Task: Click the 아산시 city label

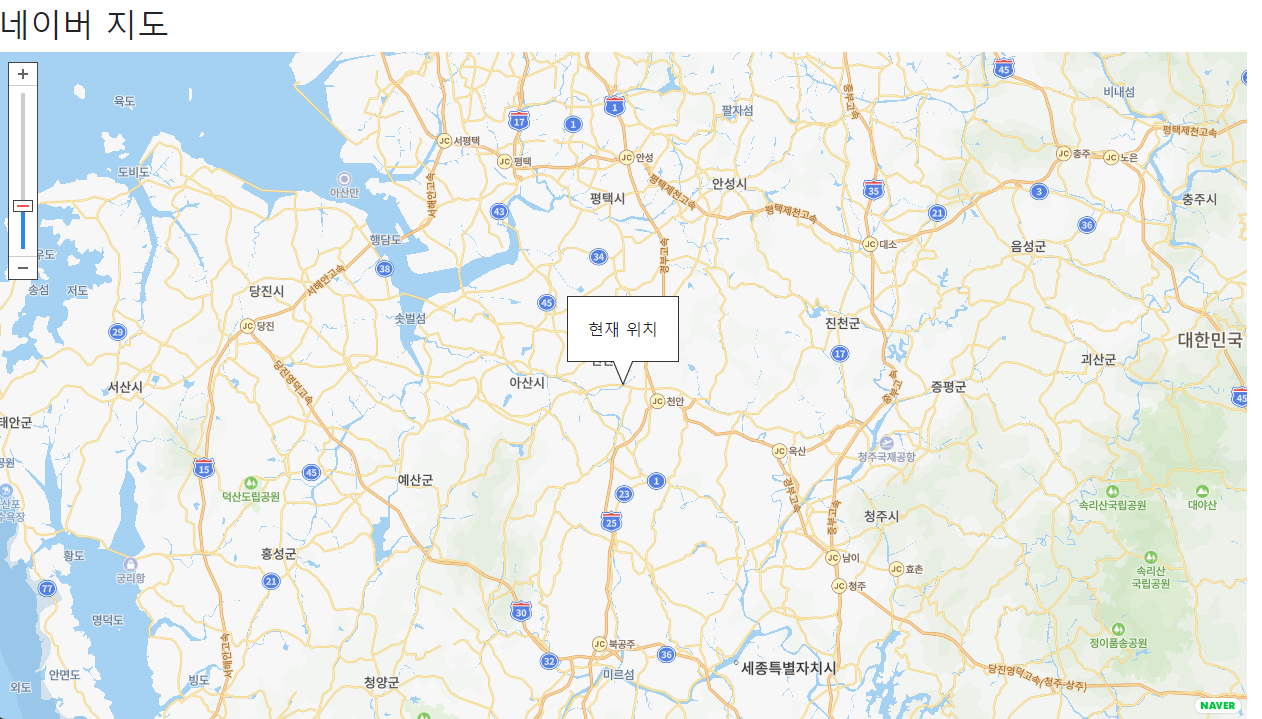Action: point(527,383)
